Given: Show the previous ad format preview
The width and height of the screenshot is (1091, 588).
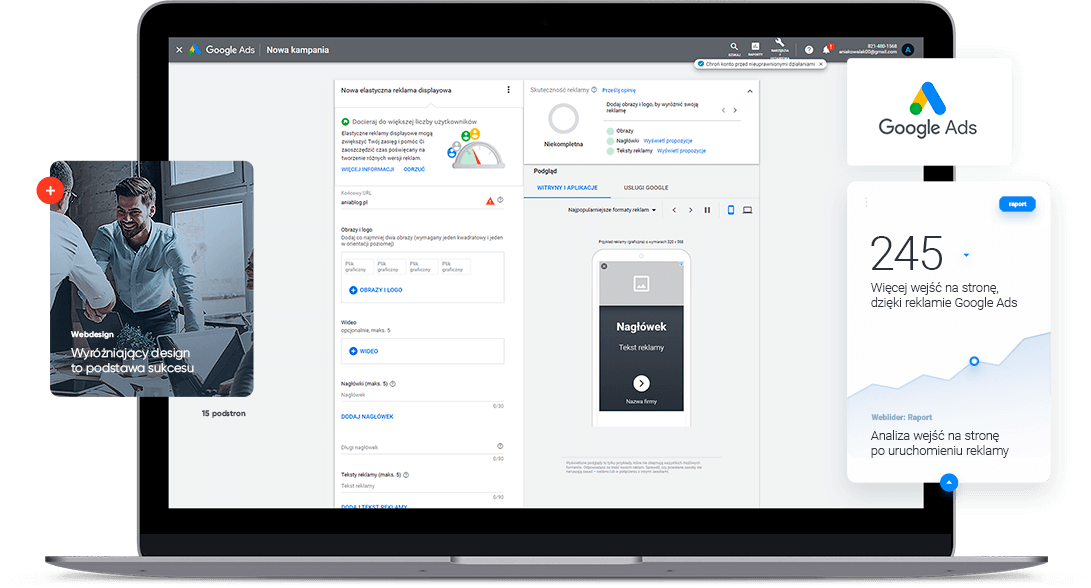Looking at the screenshot, I should coord(674,210).
